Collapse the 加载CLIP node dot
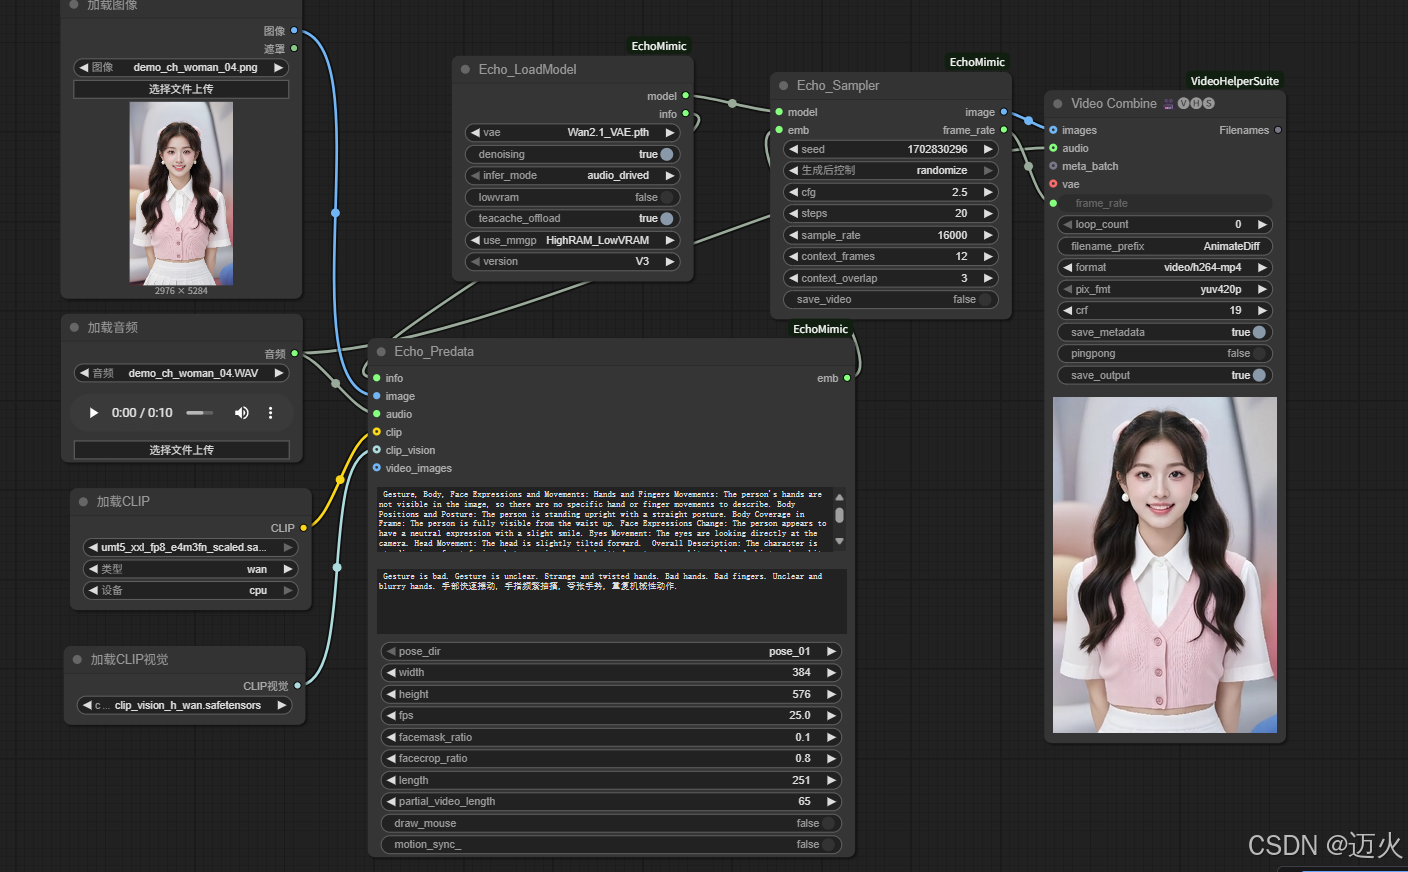Image resolution: width=1408 pixels, height=872 pixels. tap(84, 502)
